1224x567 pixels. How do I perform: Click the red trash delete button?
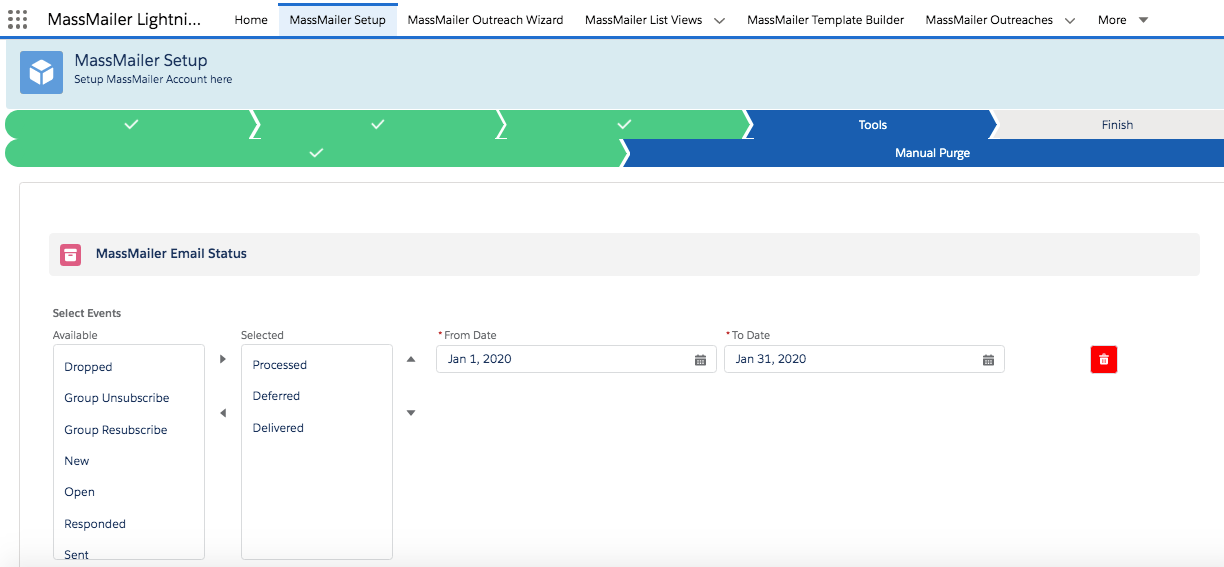1104,359
